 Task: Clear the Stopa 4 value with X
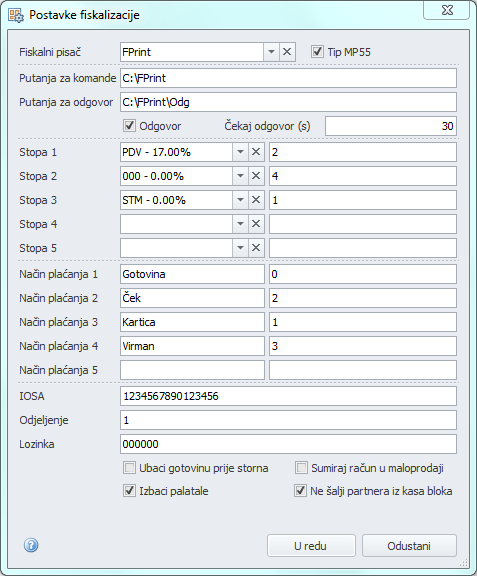tap(256, 224)
